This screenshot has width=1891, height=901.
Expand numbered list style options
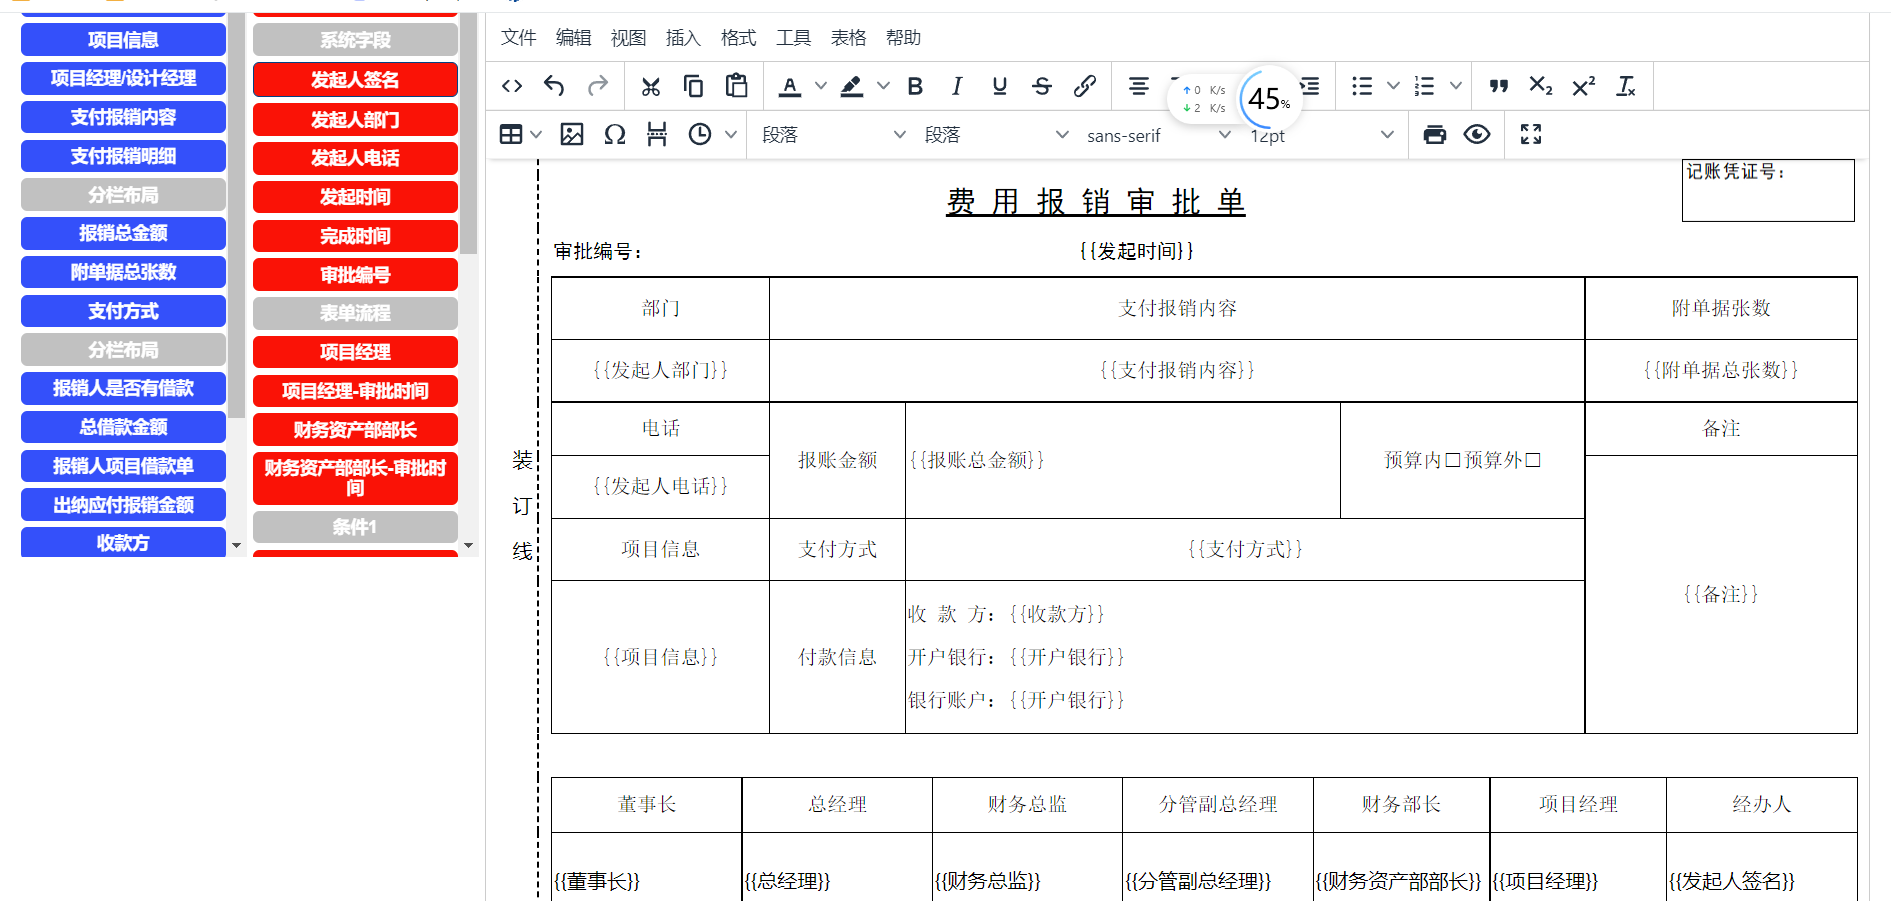1456,87
